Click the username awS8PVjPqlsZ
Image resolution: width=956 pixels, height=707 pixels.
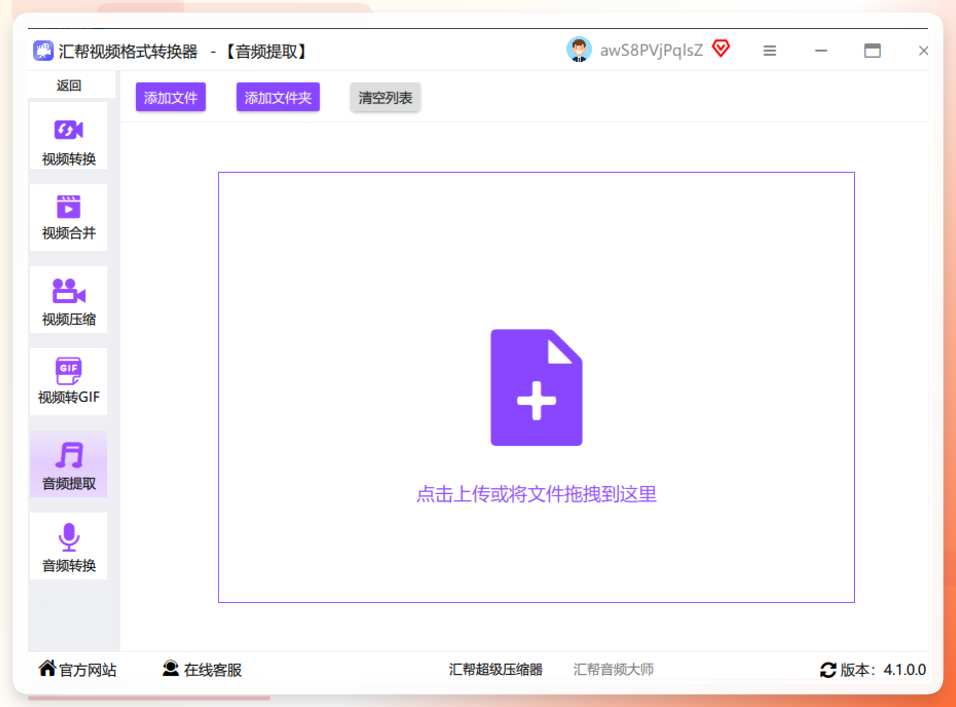[651, 51]
